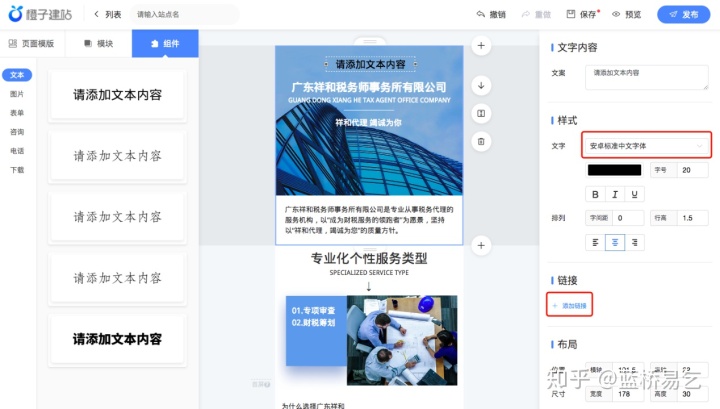Open 预览 preview
The height and width of the screenshot is (409, 720).
point(627,14)
